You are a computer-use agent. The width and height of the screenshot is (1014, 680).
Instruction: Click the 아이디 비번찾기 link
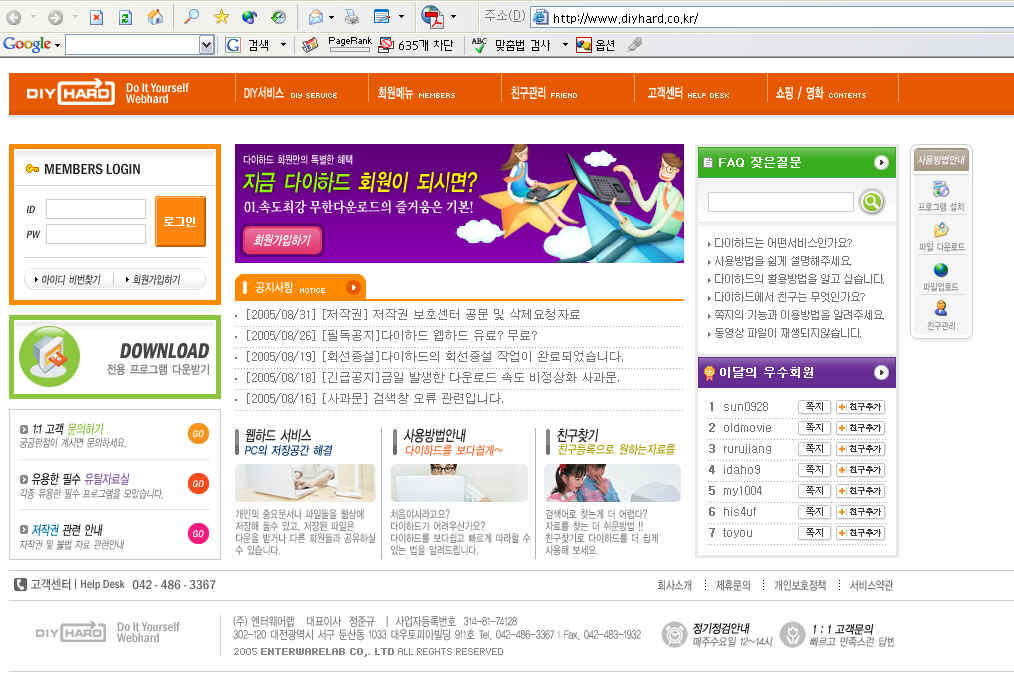click(68, 280)
